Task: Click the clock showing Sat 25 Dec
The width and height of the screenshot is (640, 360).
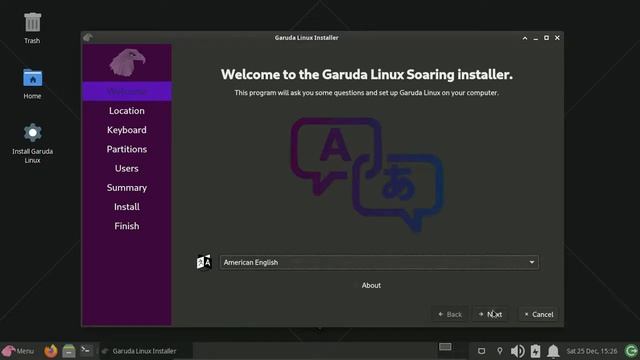Action: [591, 351]
